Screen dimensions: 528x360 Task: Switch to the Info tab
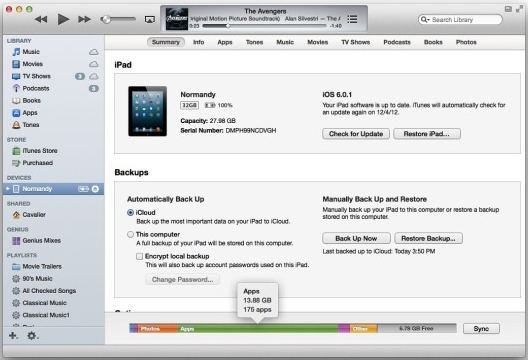click(199, 42)
